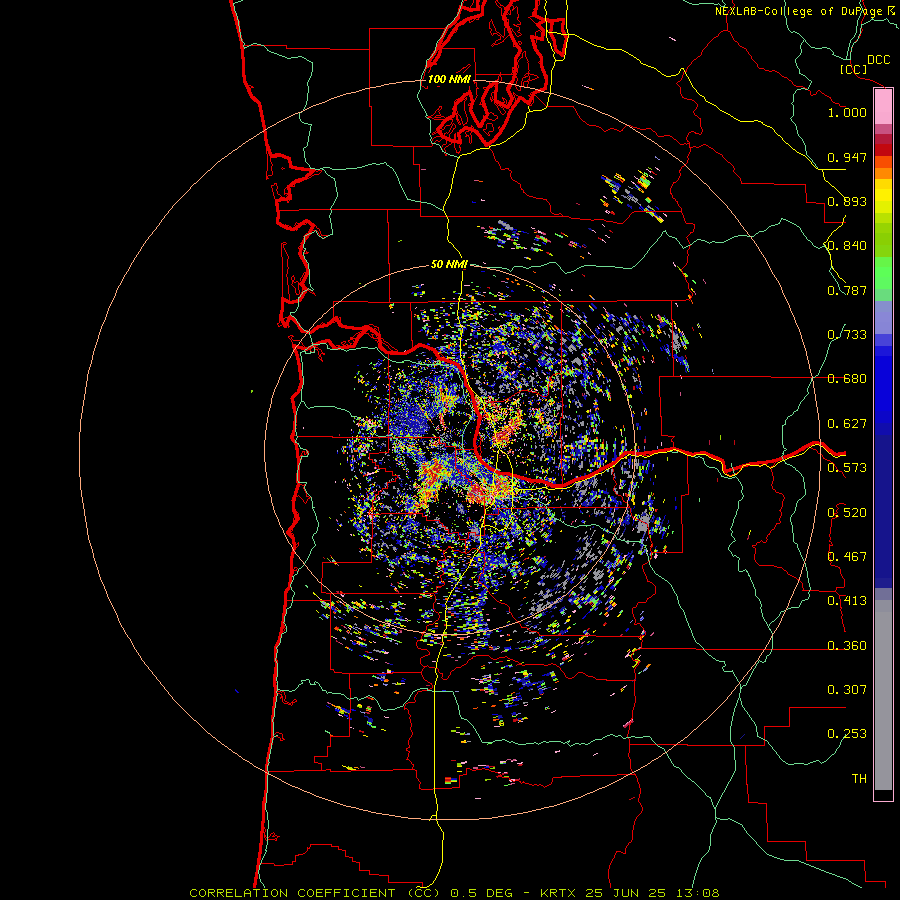
Task: Click the KRTX 25 JUN 25 13:08 timestamp
Action: point(630,893)
